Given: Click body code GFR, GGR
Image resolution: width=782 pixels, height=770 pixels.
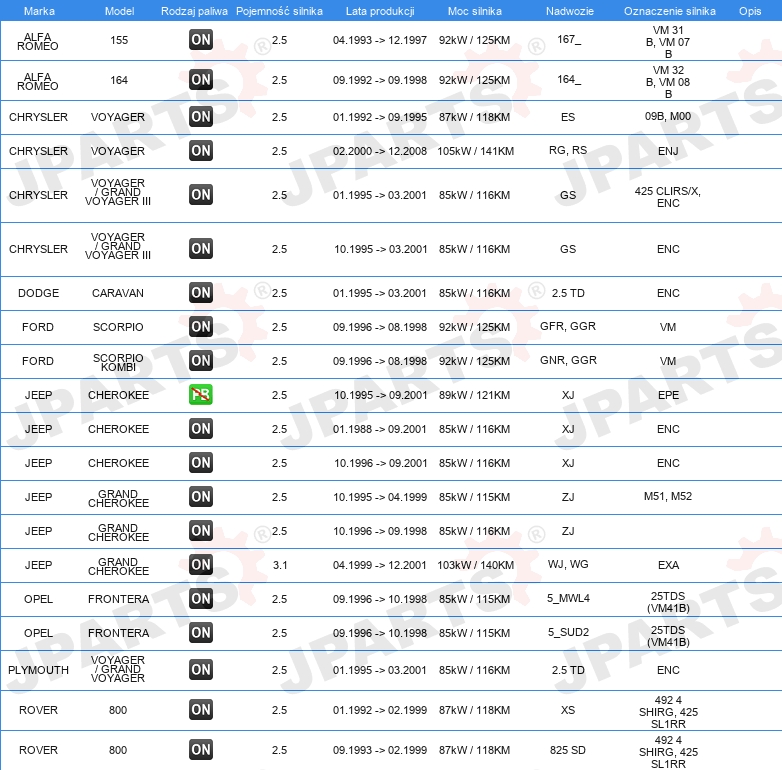Looking at the screenshot, I should [x=568, y=326].
